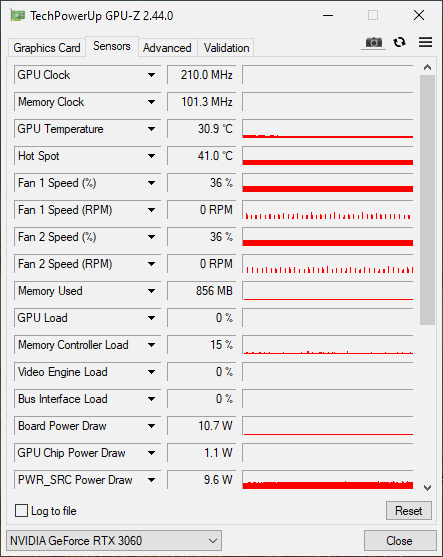Expand the GPU Clock sensor dropdown arrow
The width and height of the screenshot is (443, 557).
pyautogui.click(x=151, y=75)
